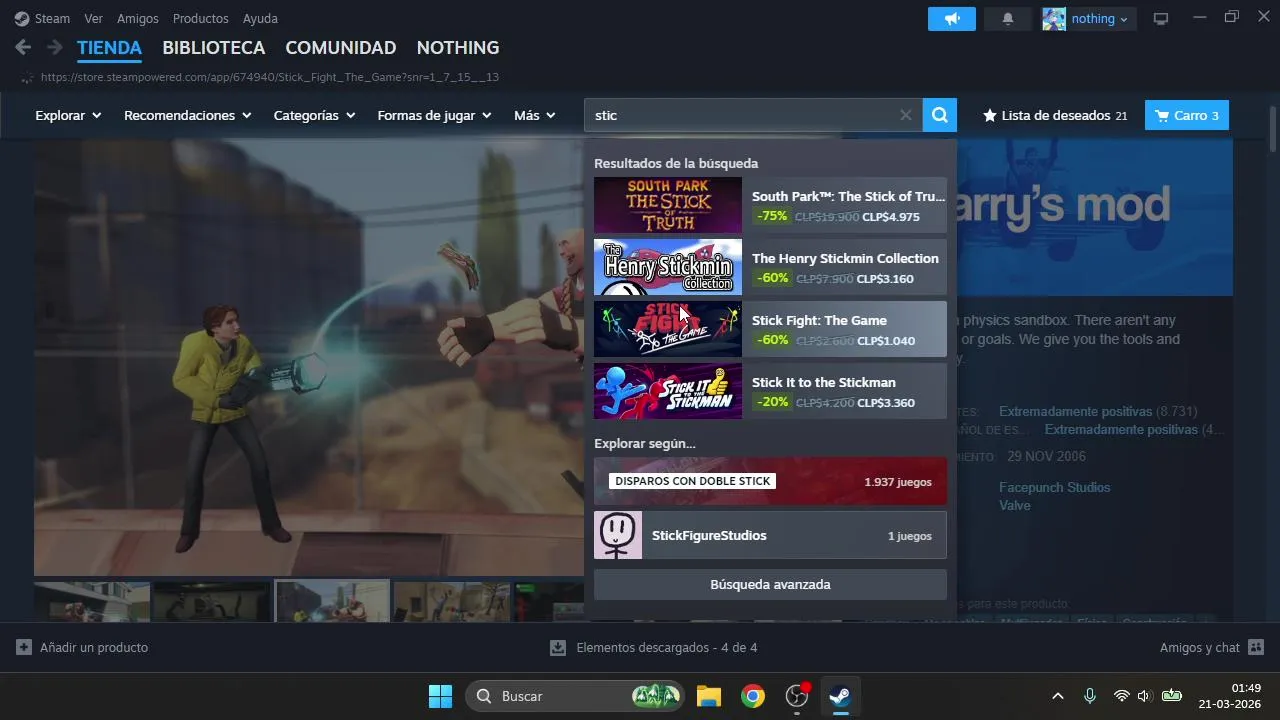Open the announcements megaphone button
This screenshot has height=720, width=1280.
[951, 18]
